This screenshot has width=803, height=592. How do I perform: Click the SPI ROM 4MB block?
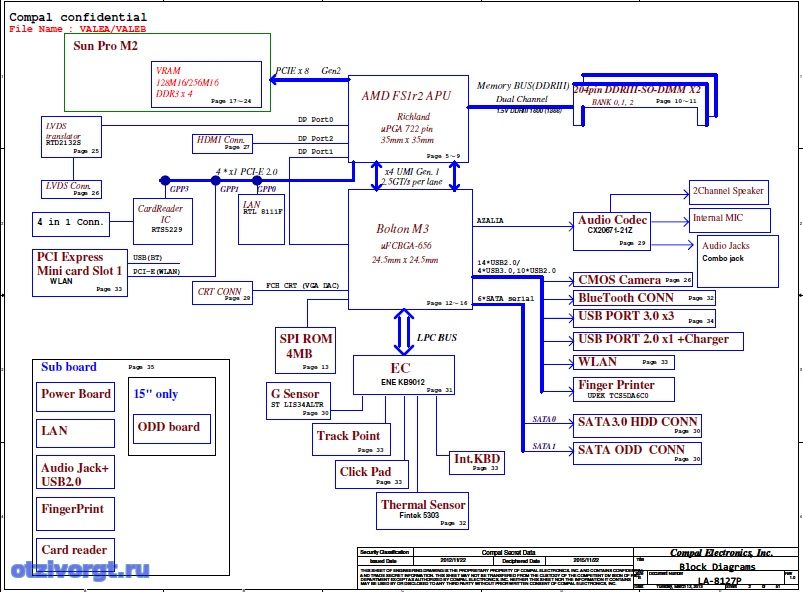(x=305, y=350)
